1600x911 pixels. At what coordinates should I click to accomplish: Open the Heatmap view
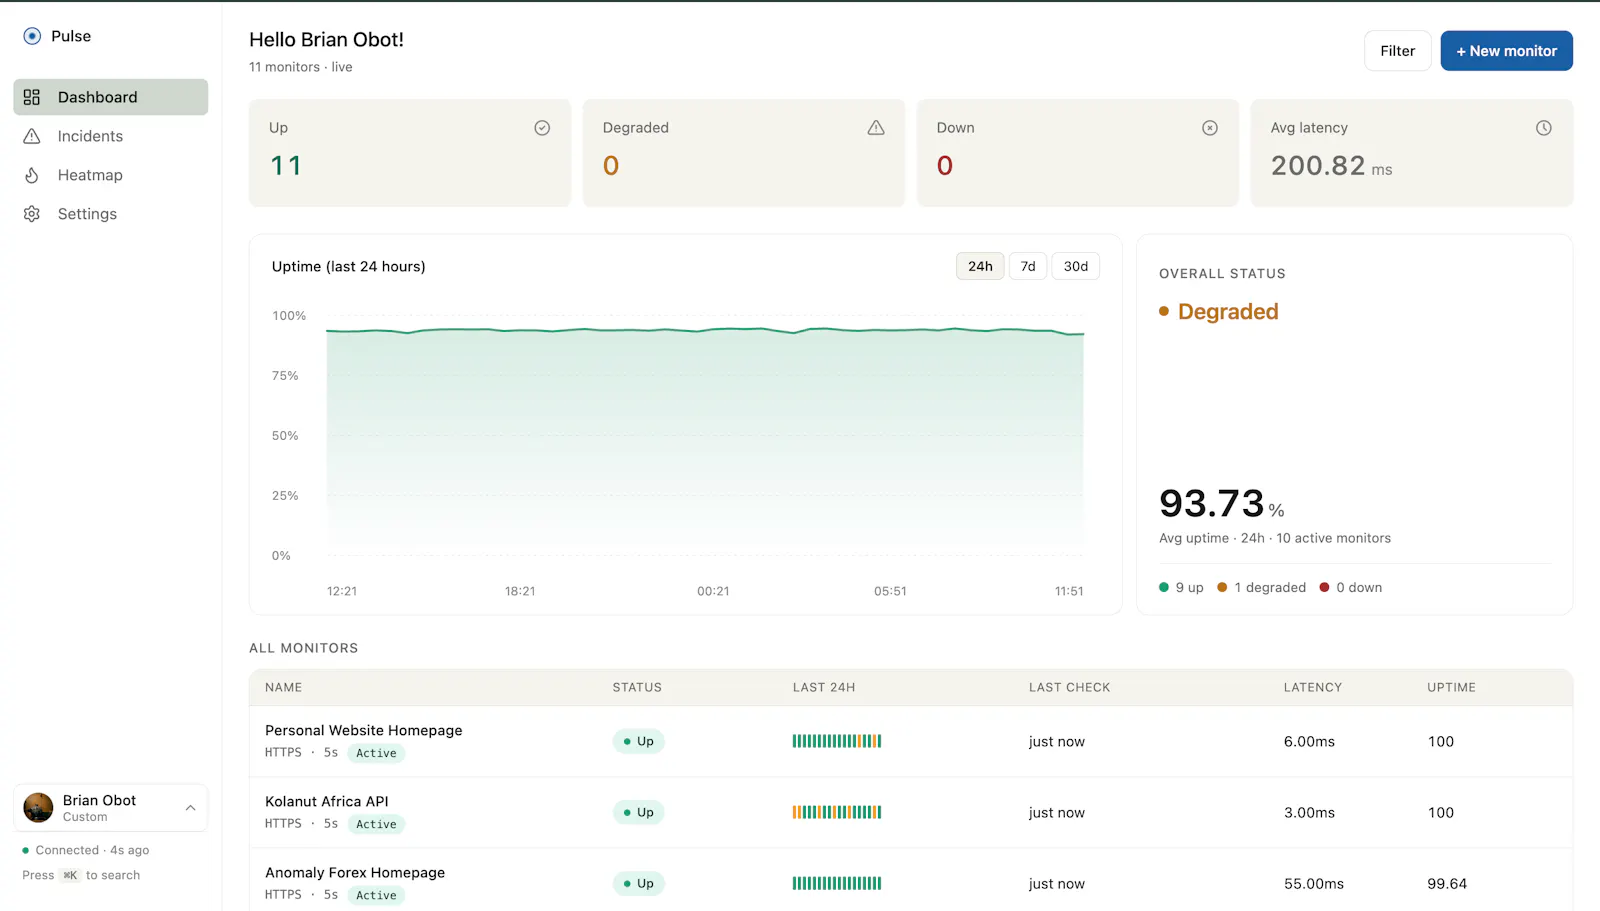pyautogui.click(x=110, y=175)
